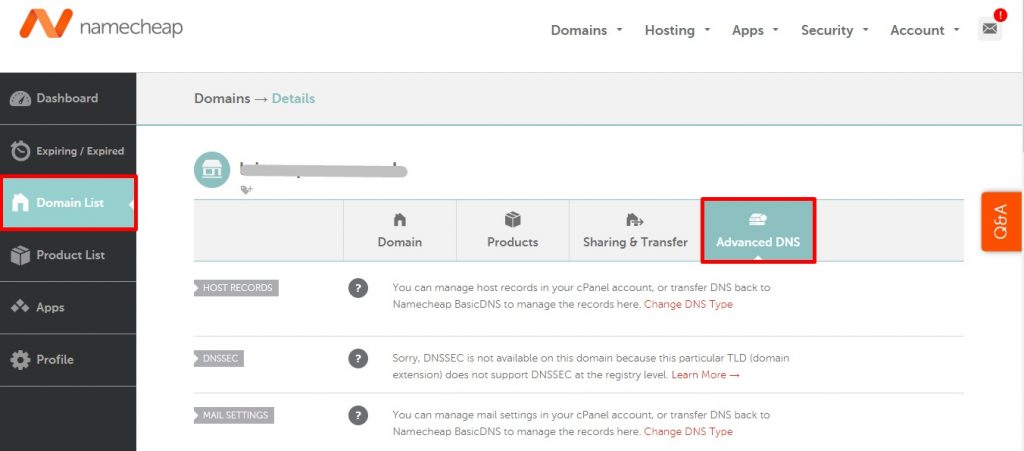Click the DNSSEC Learn More link
This screenshot has height=451, width=1024.
[705, 375]
